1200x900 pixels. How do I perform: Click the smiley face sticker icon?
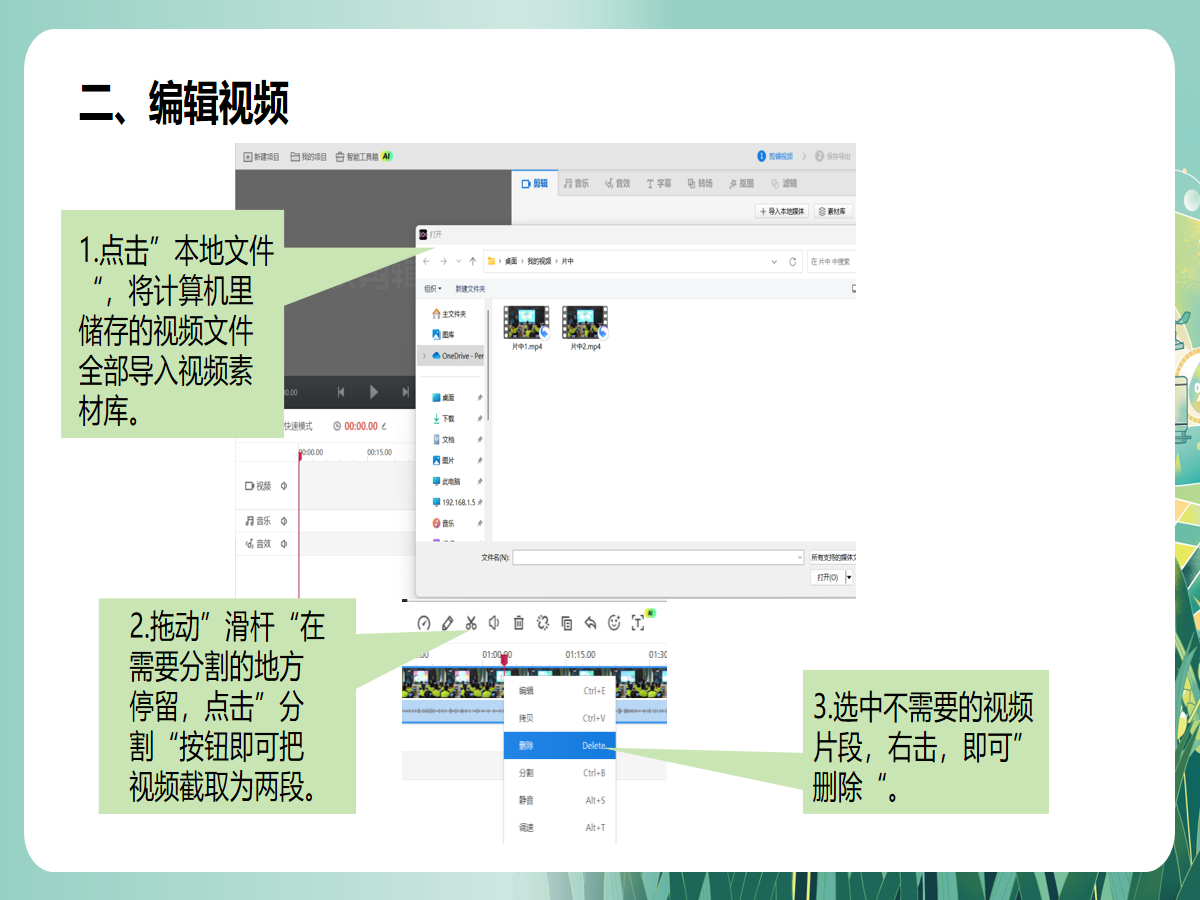tap(614, 623)
